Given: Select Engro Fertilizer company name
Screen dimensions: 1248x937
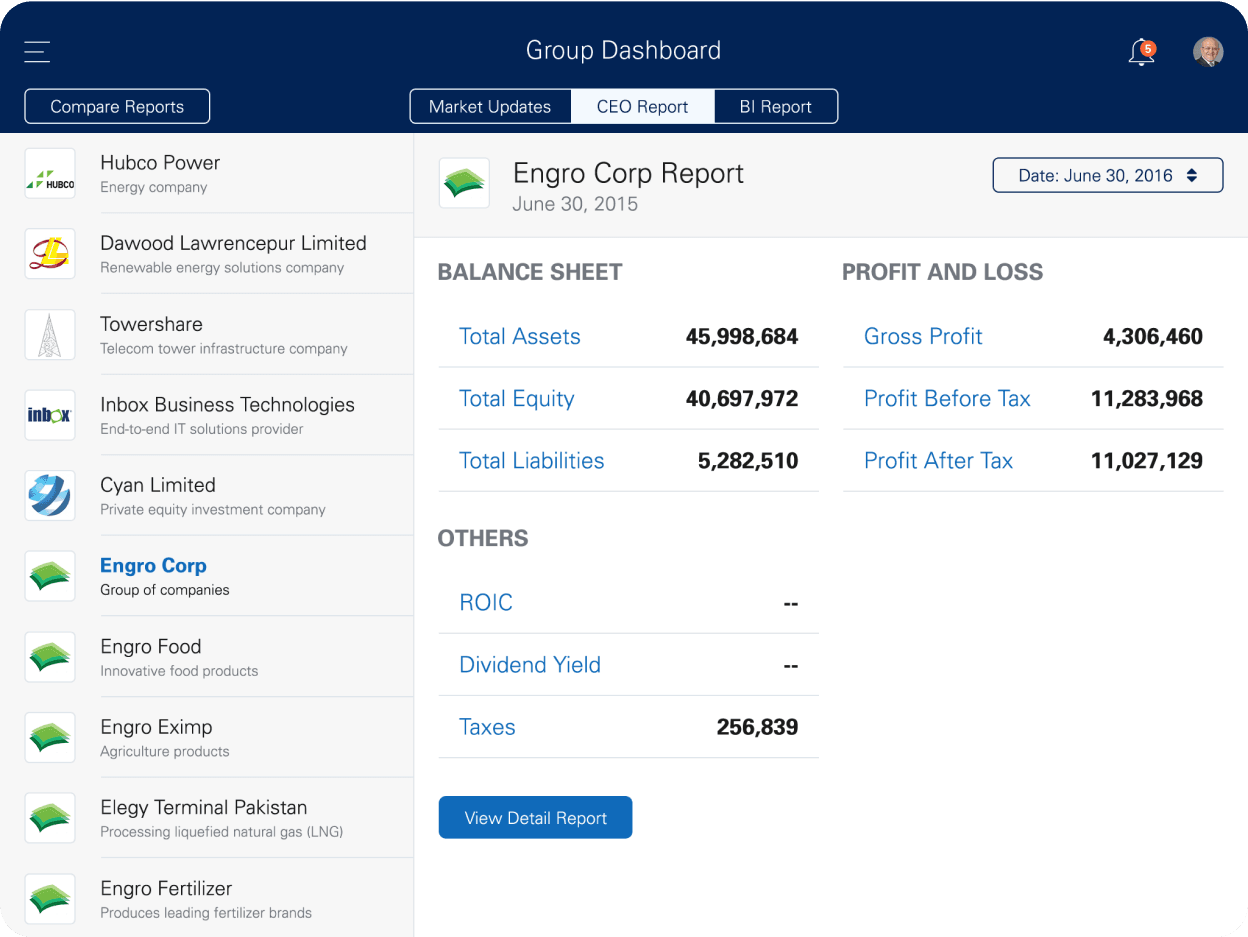Looking at the screenshot, I should [166, 889].
